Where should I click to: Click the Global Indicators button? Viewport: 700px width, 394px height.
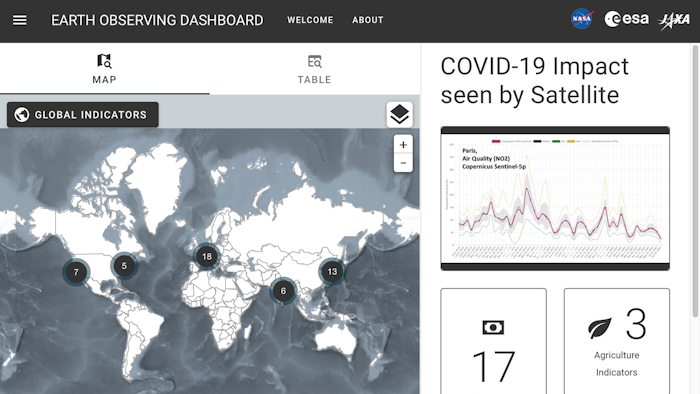pyautogui.click(x=83, y=115)
